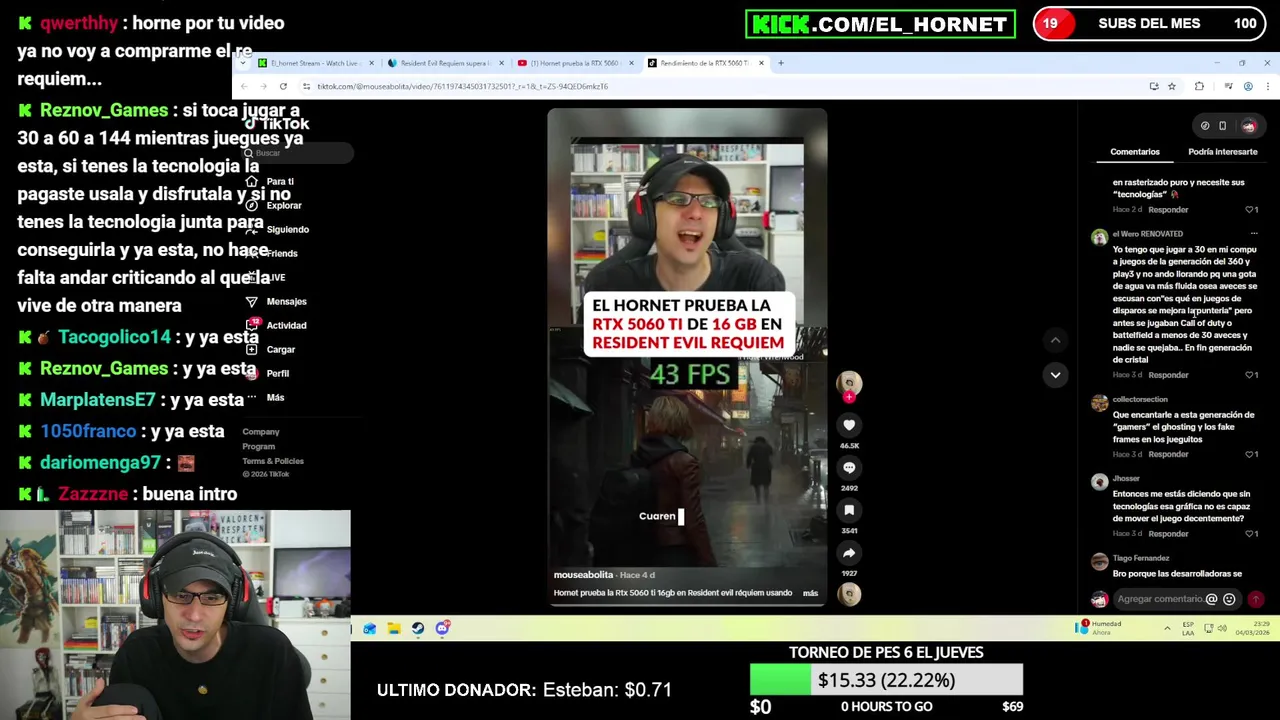Viewport: 1280px width, 720px height.
Task: Switch to Comentarios tab
Action: click(x=1134, y=152)
